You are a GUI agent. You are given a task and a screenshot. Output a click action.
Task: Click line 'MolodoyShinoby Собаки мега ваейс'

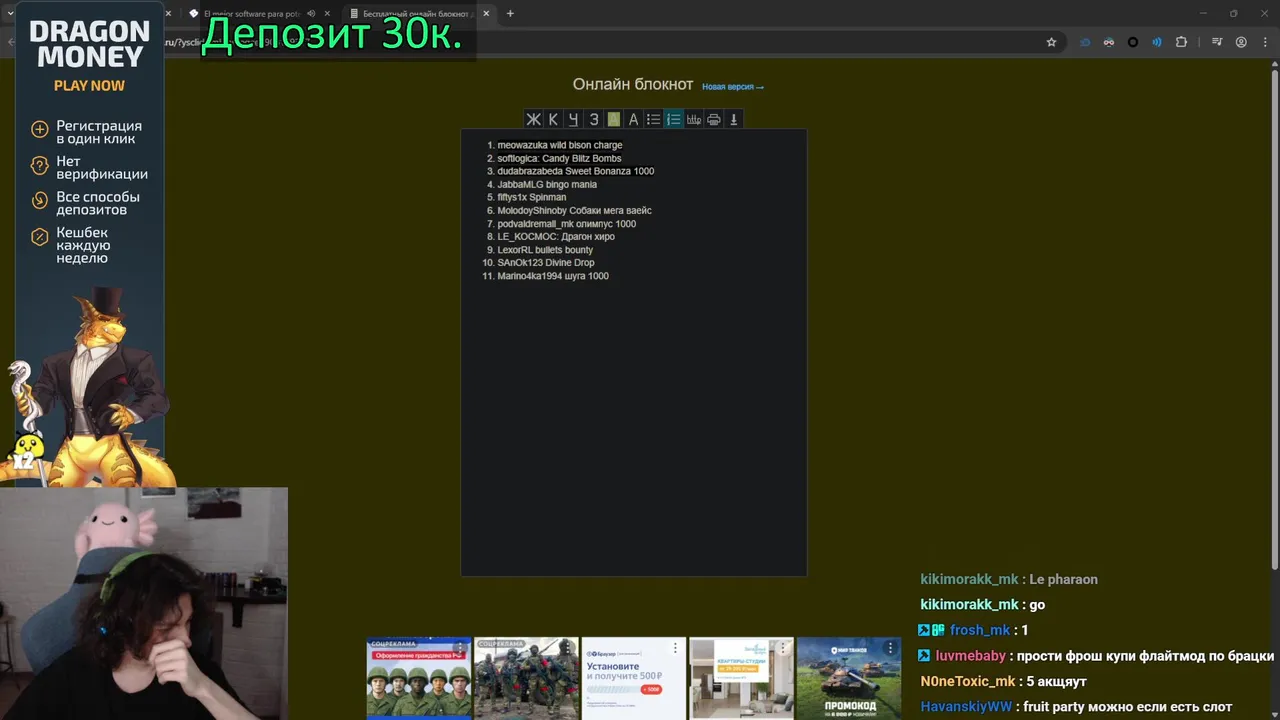574,210
